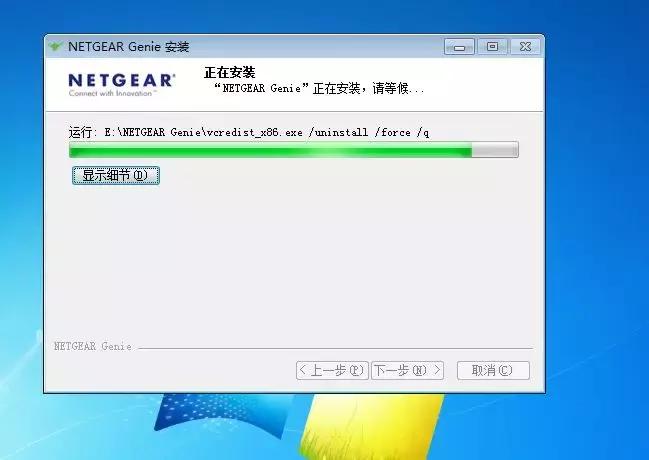Close the NETGEAR Genie installer window
The height and width of the screenshot is (460, 649).
pyautogui.click(x=525, y=46)
